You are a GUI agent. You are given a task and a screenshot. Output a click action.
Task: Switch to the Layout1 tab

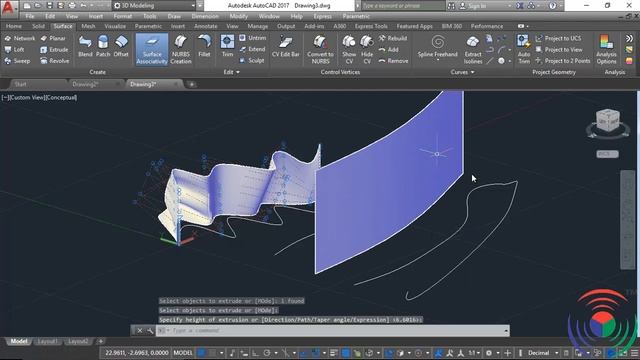point(47,341)
